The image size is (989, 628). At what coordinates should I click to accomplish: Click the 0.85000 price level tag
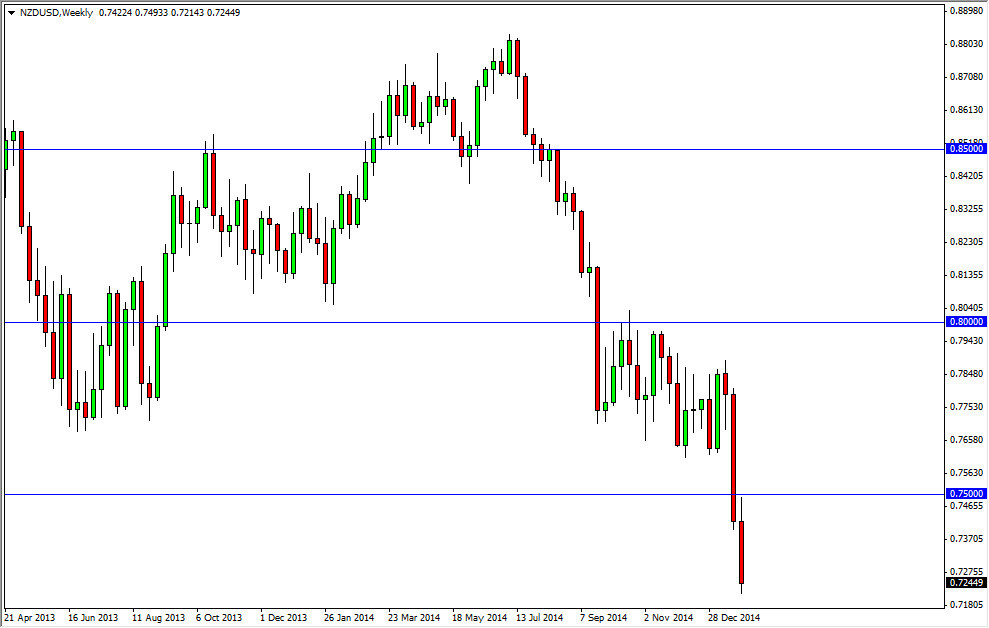tap(968, 147)
